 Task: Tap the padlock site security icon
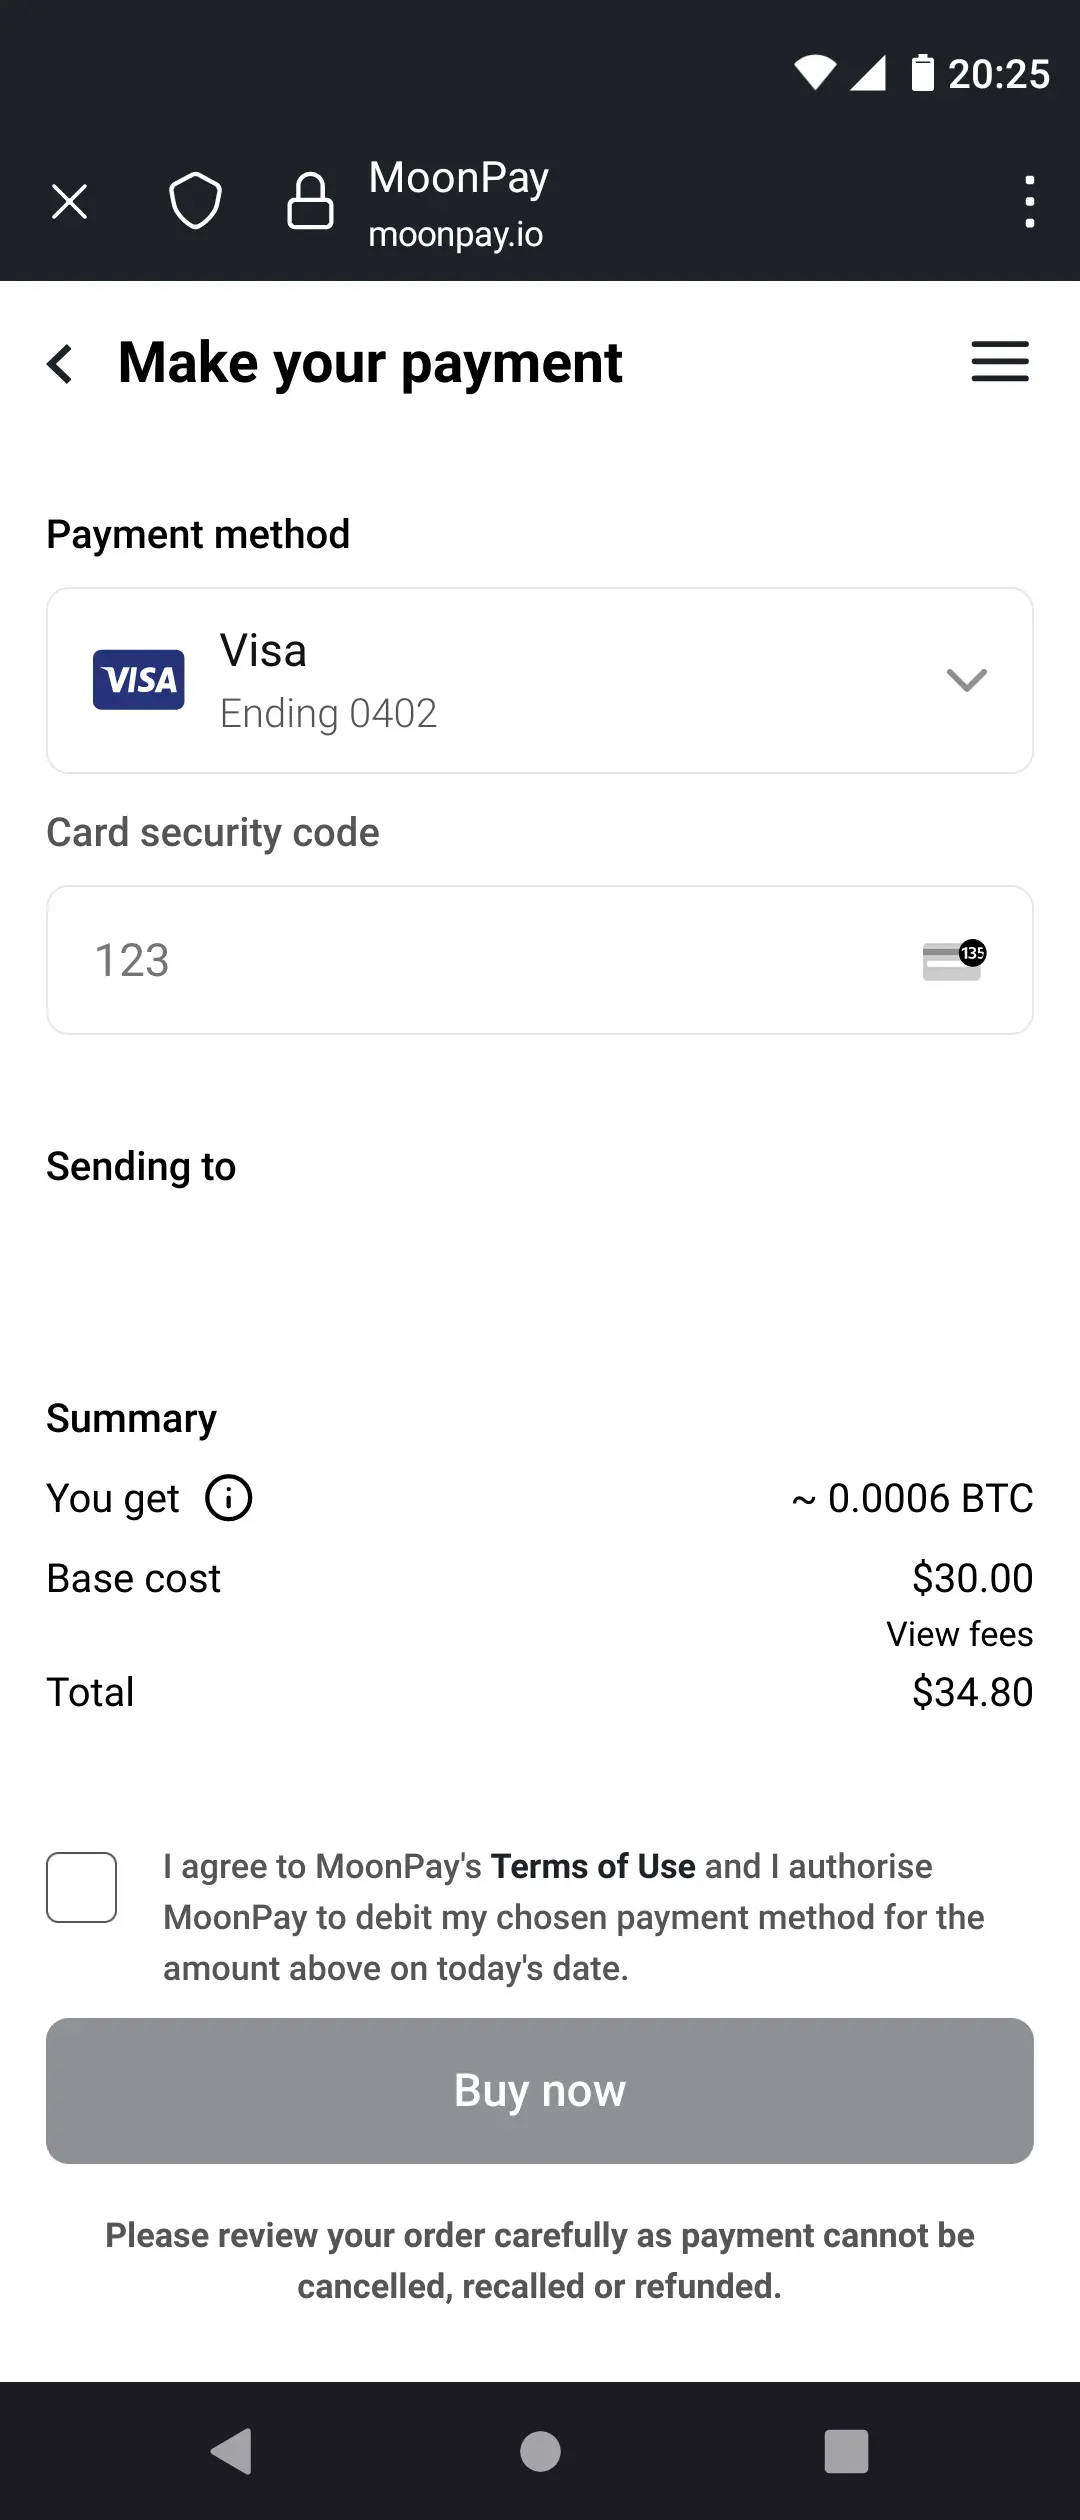[310, 201]
